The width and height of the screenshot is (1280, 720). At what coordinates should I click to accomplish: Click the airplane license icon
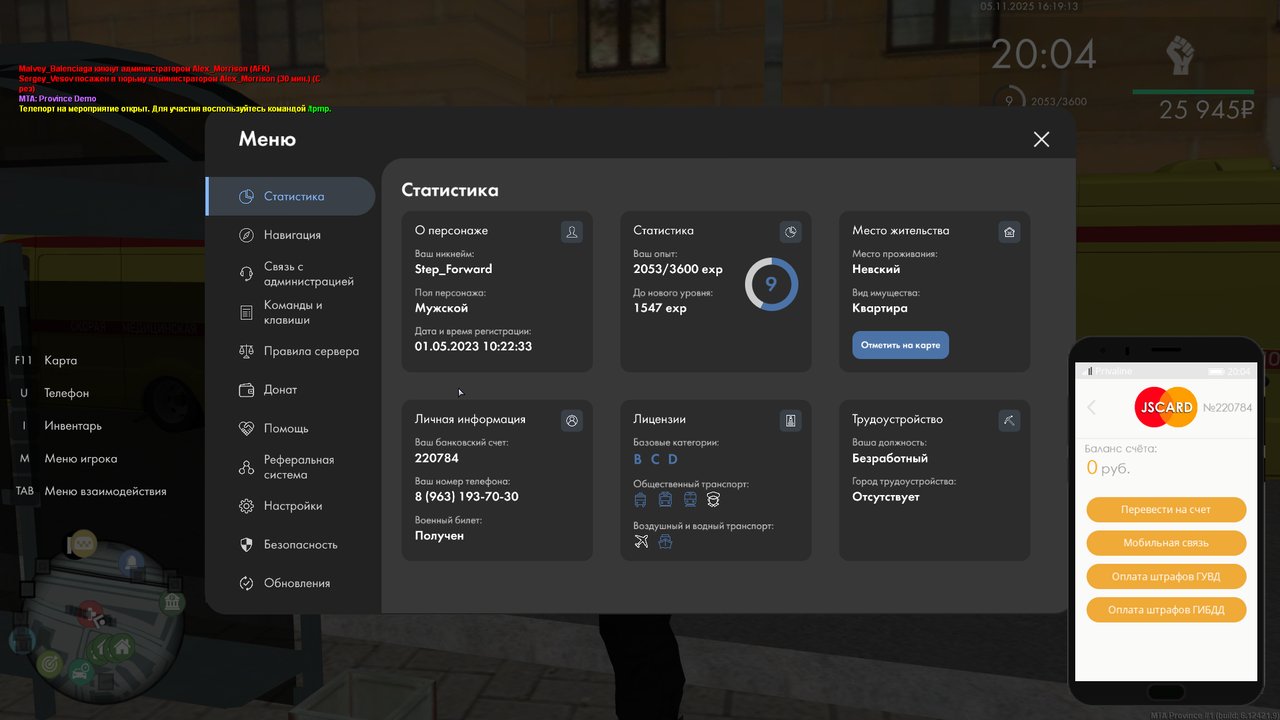[641, 541]
